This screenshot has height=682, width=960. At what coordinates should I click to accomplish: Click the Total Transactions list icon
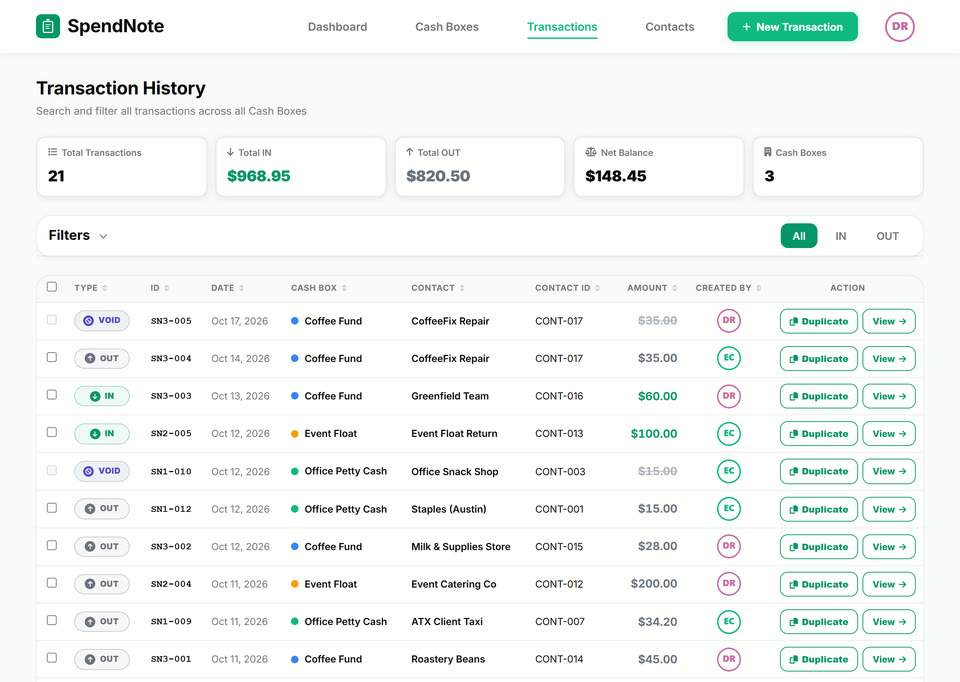click(53, 152)
